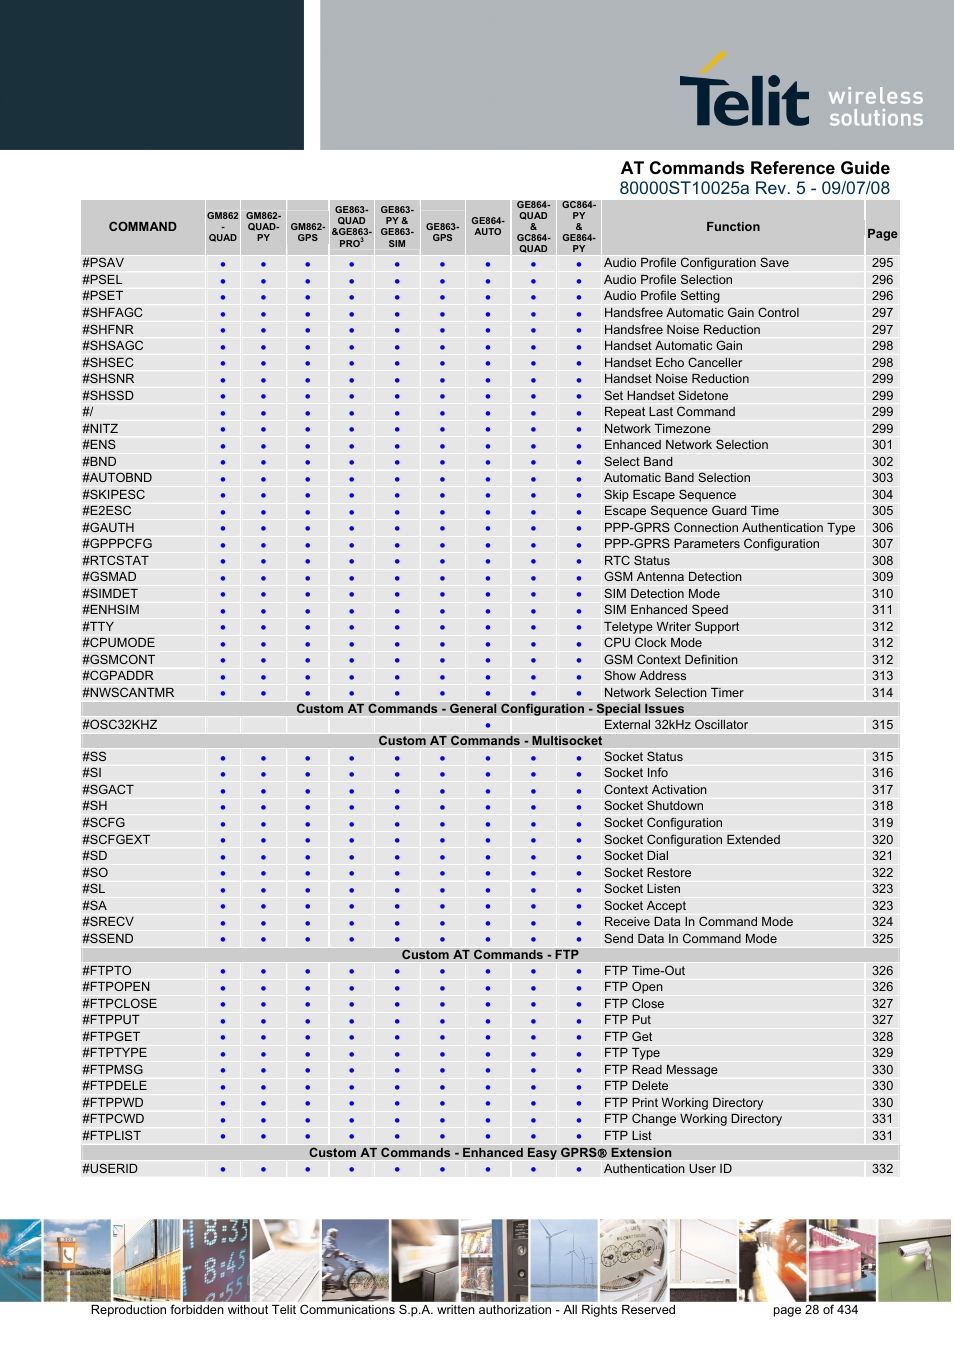
Task: Click 'Custom AT Commands - Enhanced Easy GPRS® Extension' heading
Action: (490, 1153)
